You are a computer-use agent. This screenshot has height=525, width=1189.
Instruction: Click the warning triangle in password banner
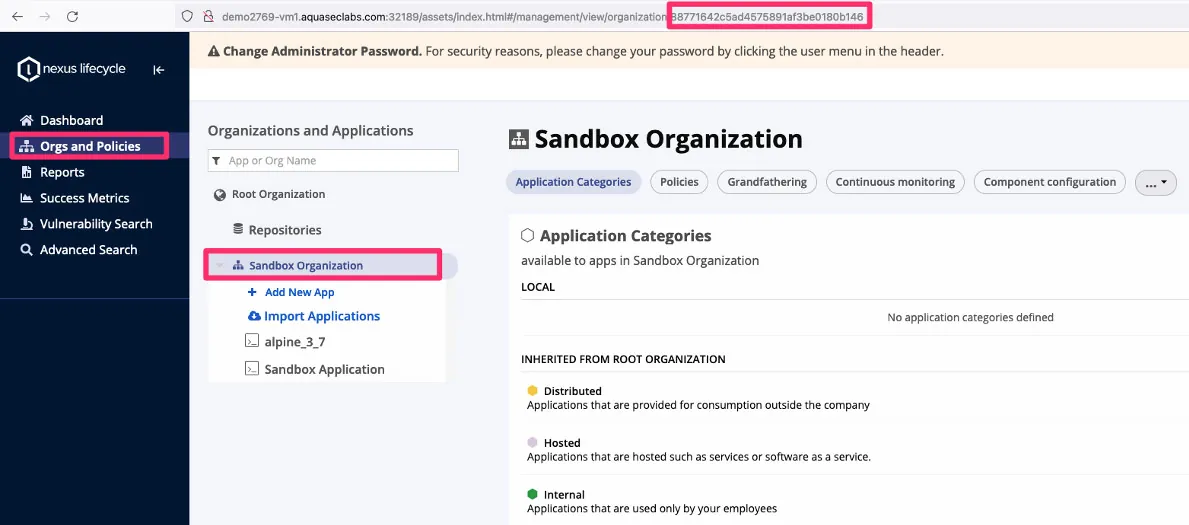pos(215,52)
